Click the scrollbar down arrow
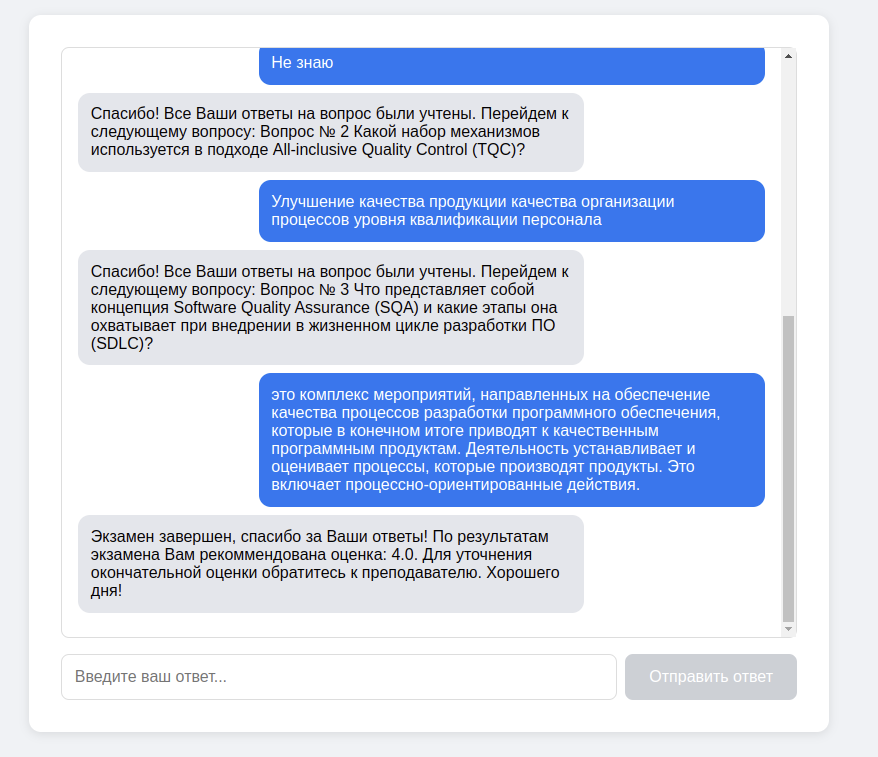 [788, 629]
